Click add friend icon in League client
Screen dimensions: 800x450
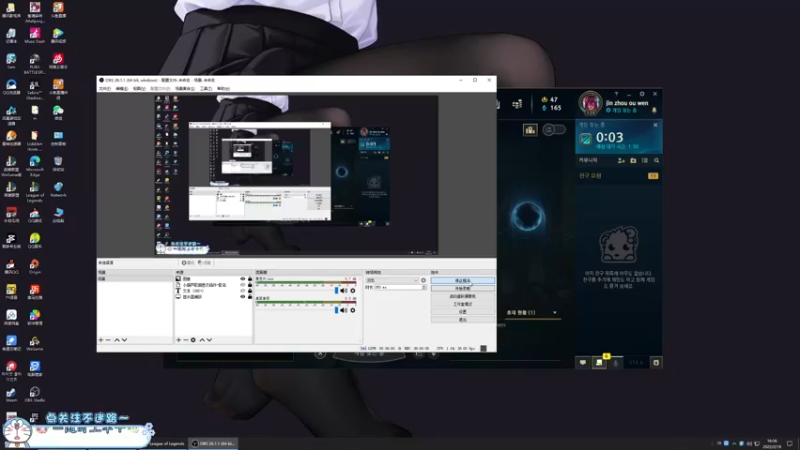tap(621, 160)
